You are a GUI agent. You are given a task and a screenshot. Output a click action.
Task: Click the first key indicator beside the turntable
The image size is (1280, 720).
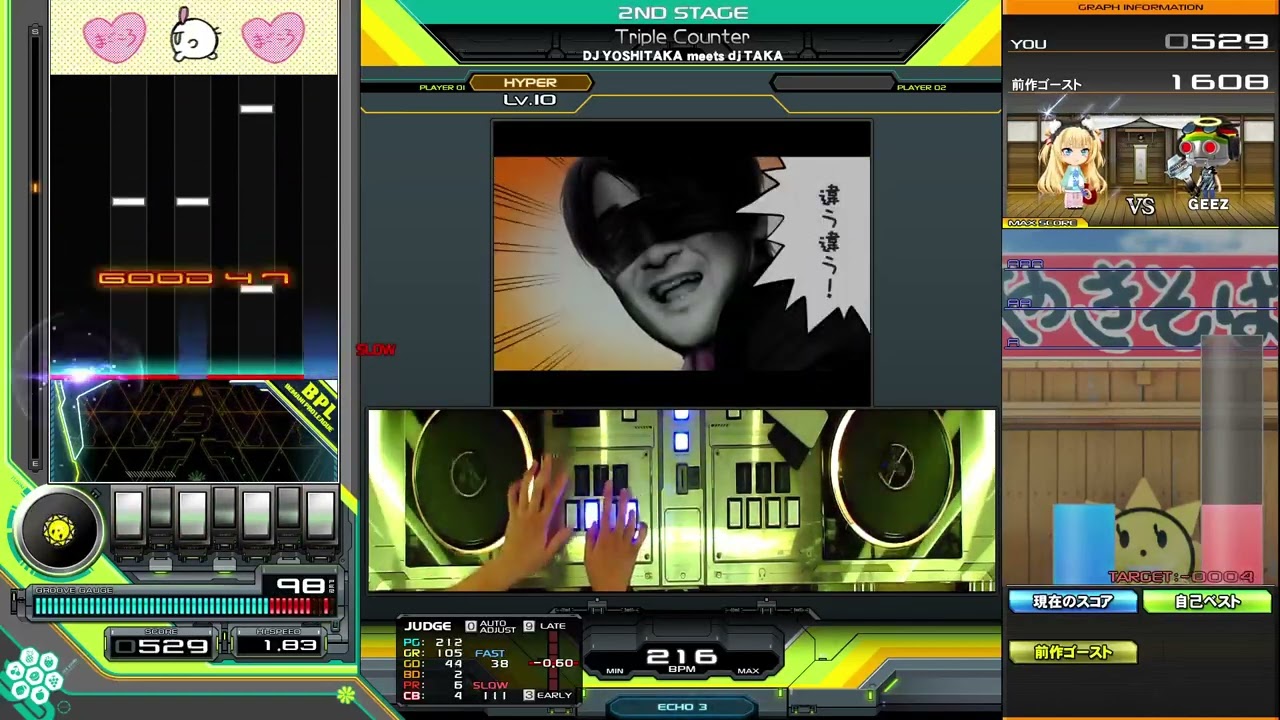(x=128, y=517)
